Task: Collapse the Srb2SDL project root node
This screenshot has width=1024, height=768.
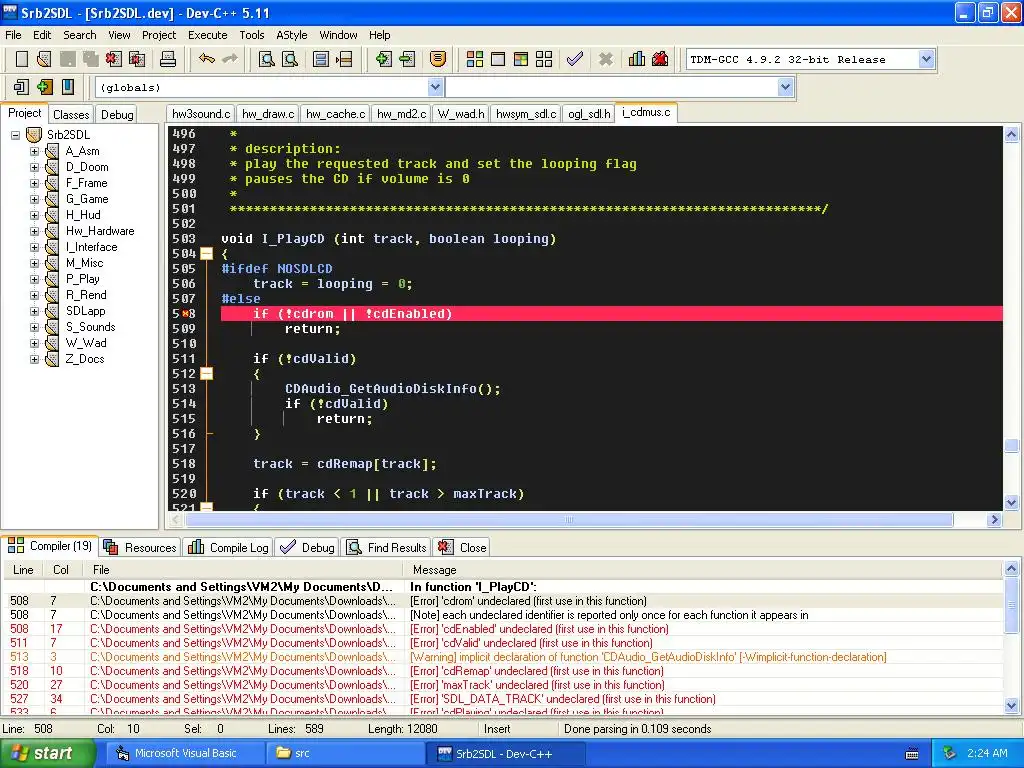Action: point(16,135)
